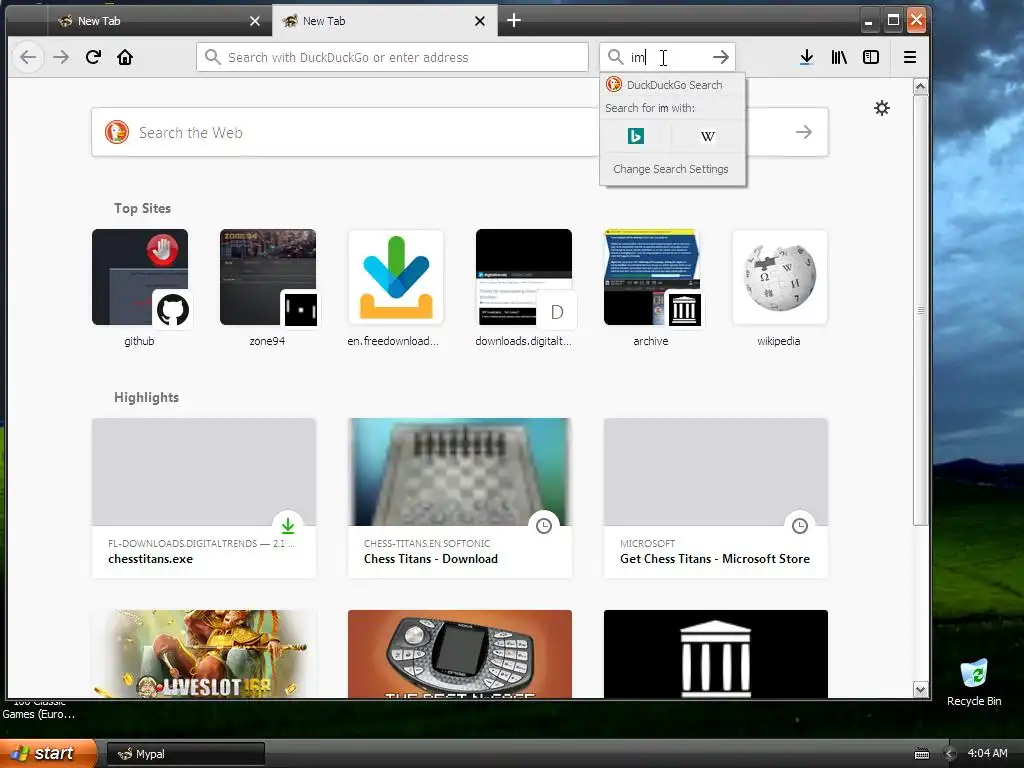This screenshot has width=1024, height=768.
Task: Click the forward navigation arrow
Action: (x=61, y=57)
